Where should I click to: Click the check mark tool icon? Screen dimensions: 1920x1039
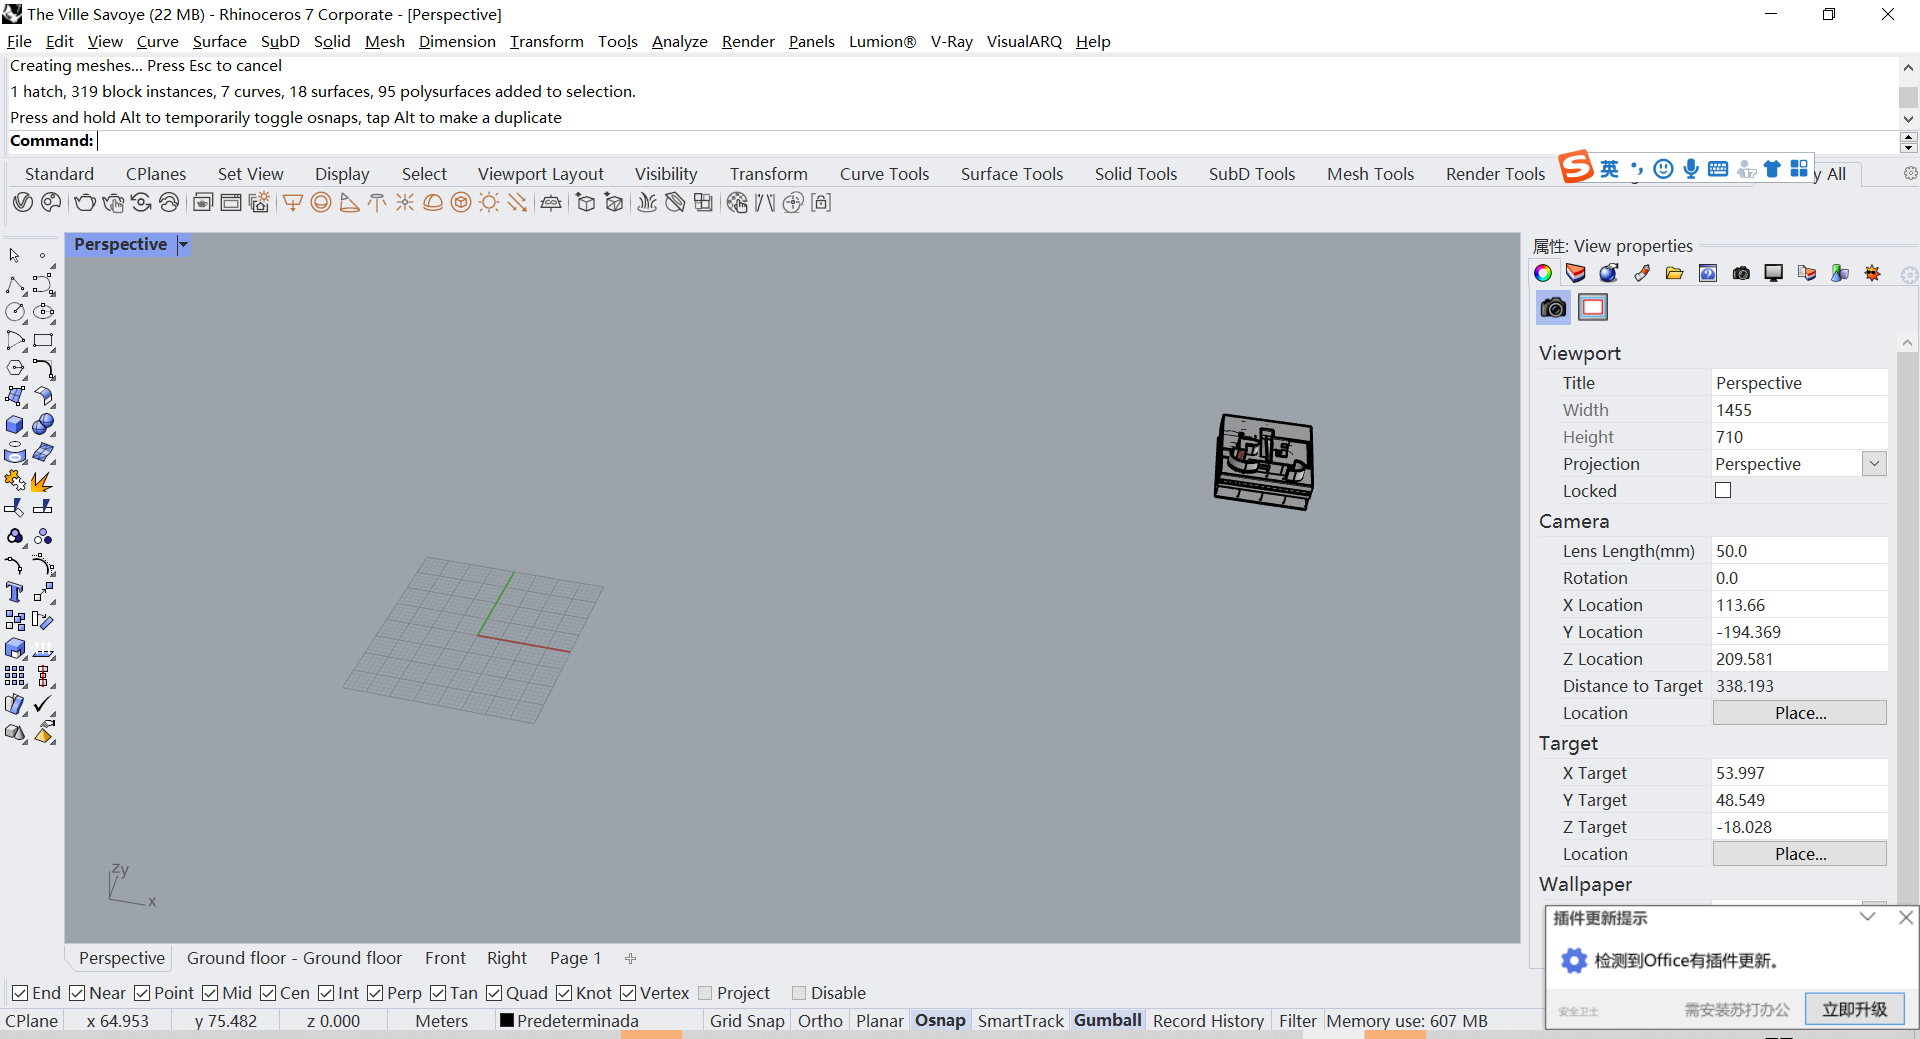coord(43,705)
